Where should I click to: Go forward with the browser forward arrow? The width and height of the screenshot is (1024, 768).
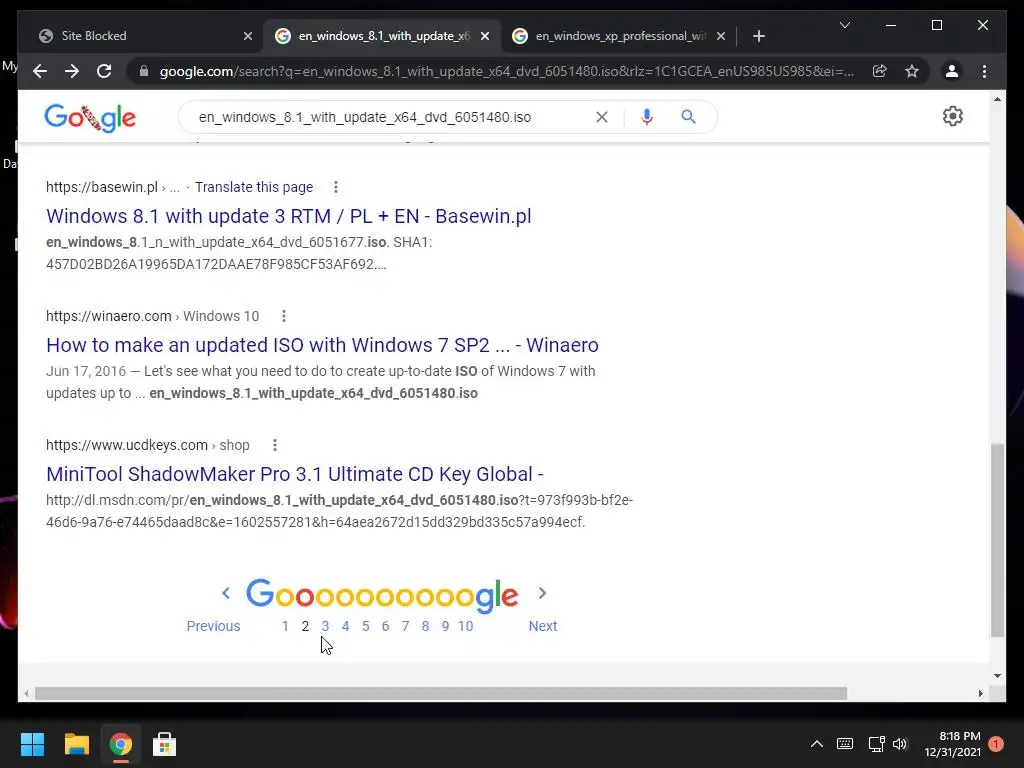tap(72, 71)
